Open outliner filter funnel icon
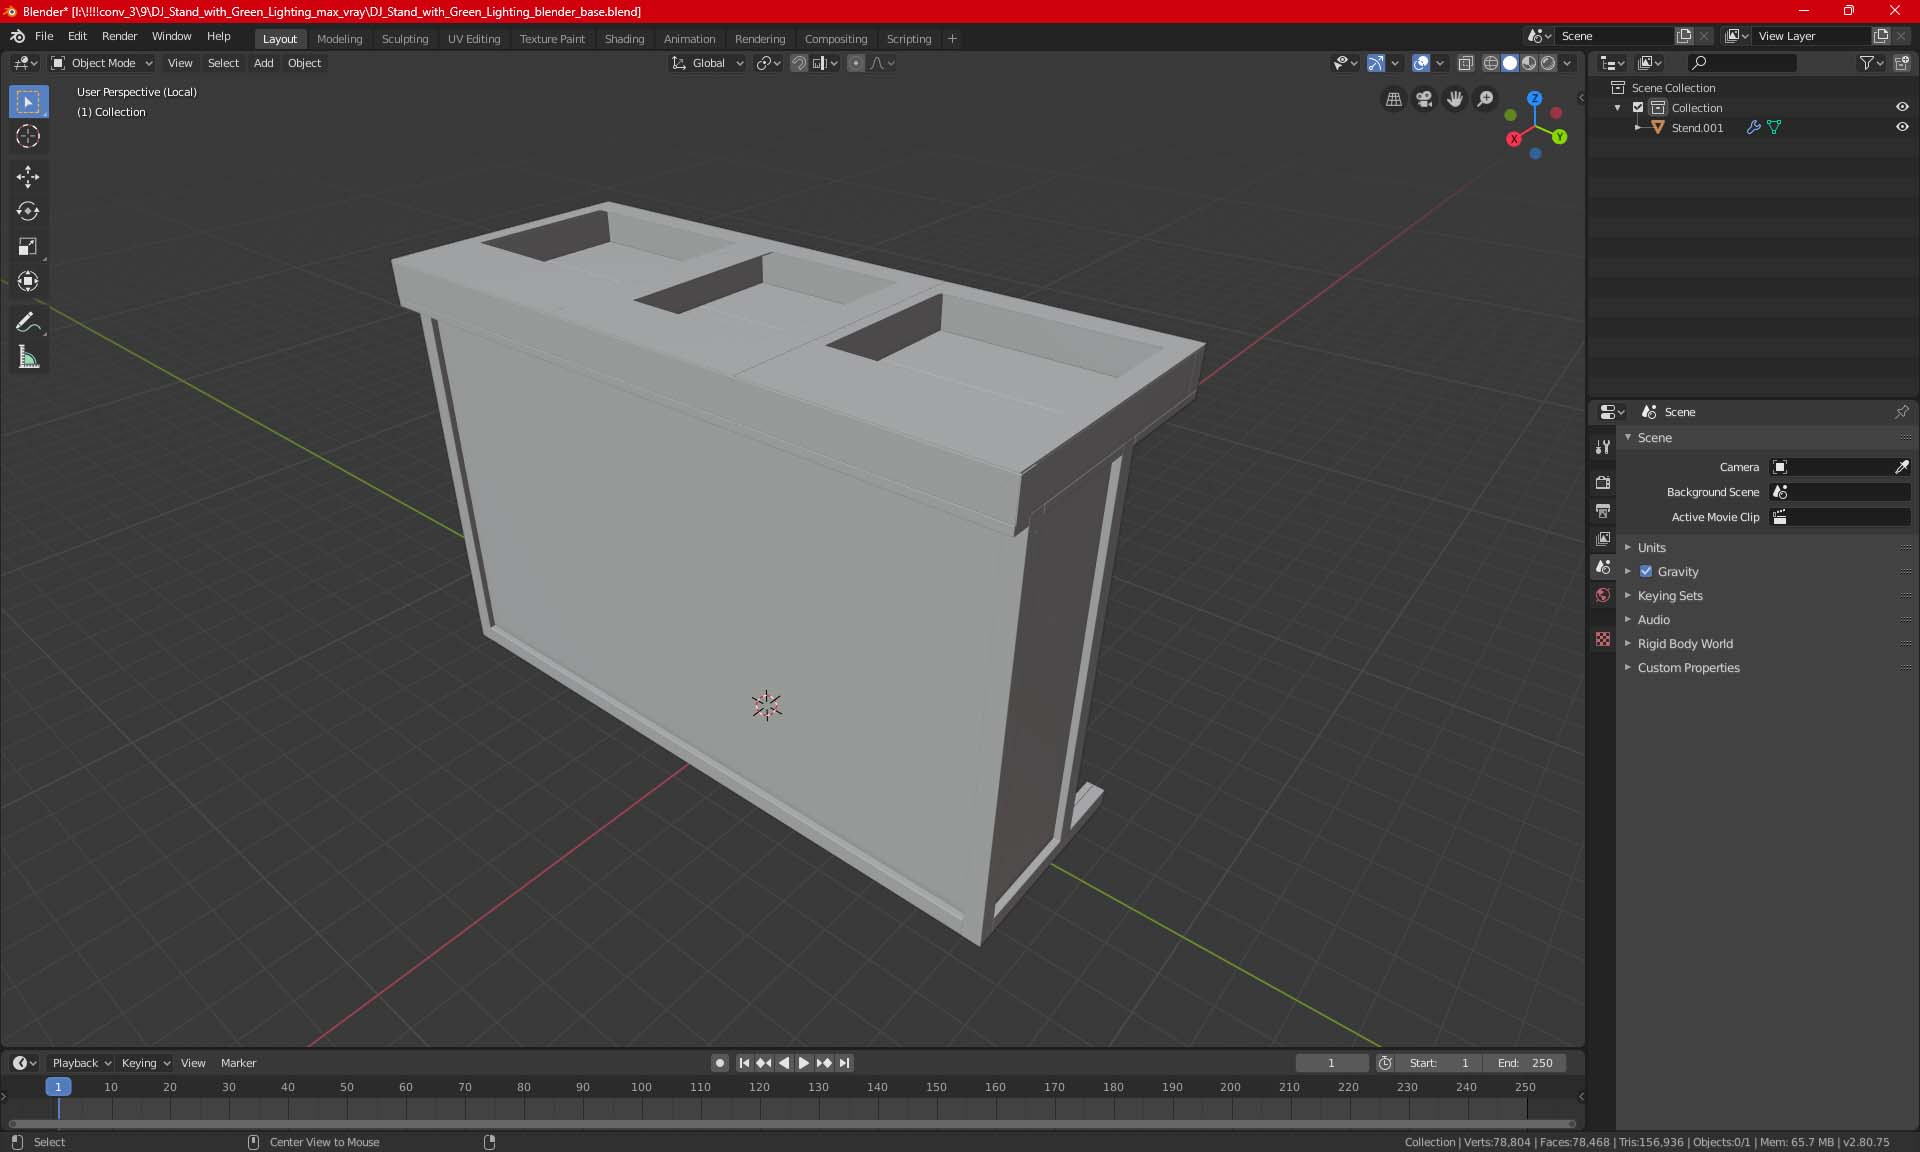Viewport: 1920px width, 1152px height. coord(1870,63)
